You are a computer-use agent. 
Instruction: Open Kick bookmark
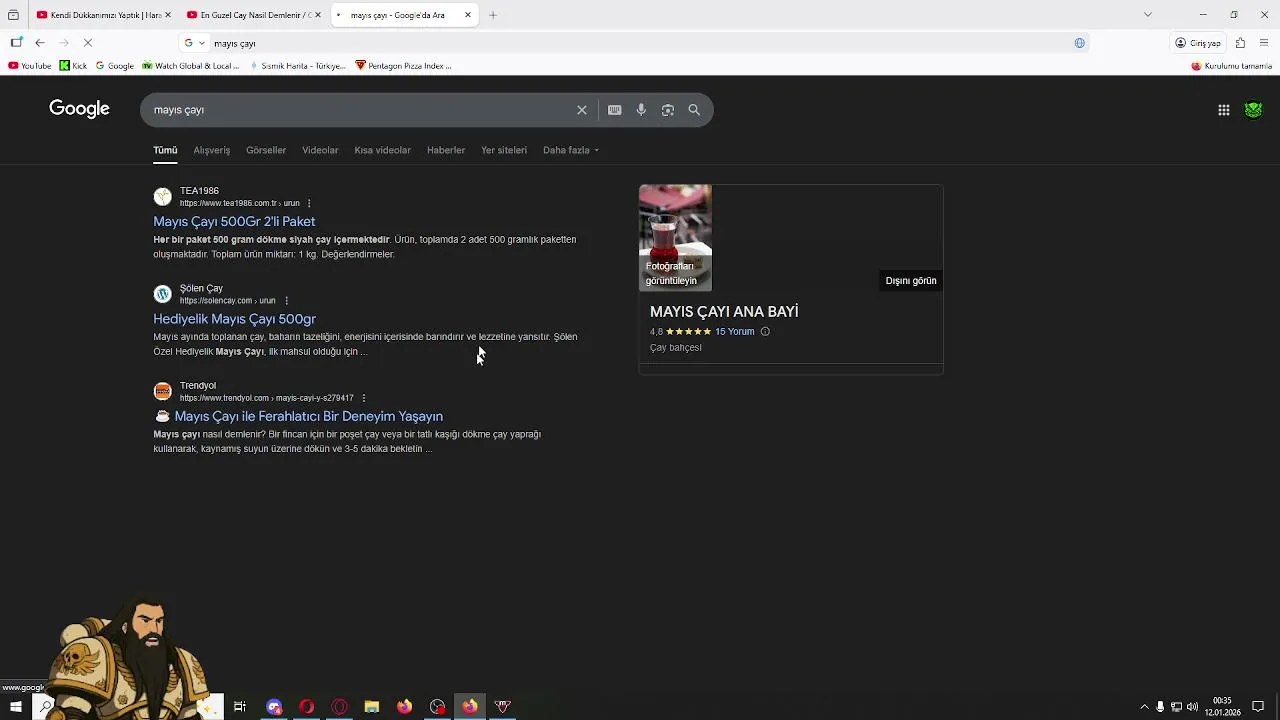[73, 66]
